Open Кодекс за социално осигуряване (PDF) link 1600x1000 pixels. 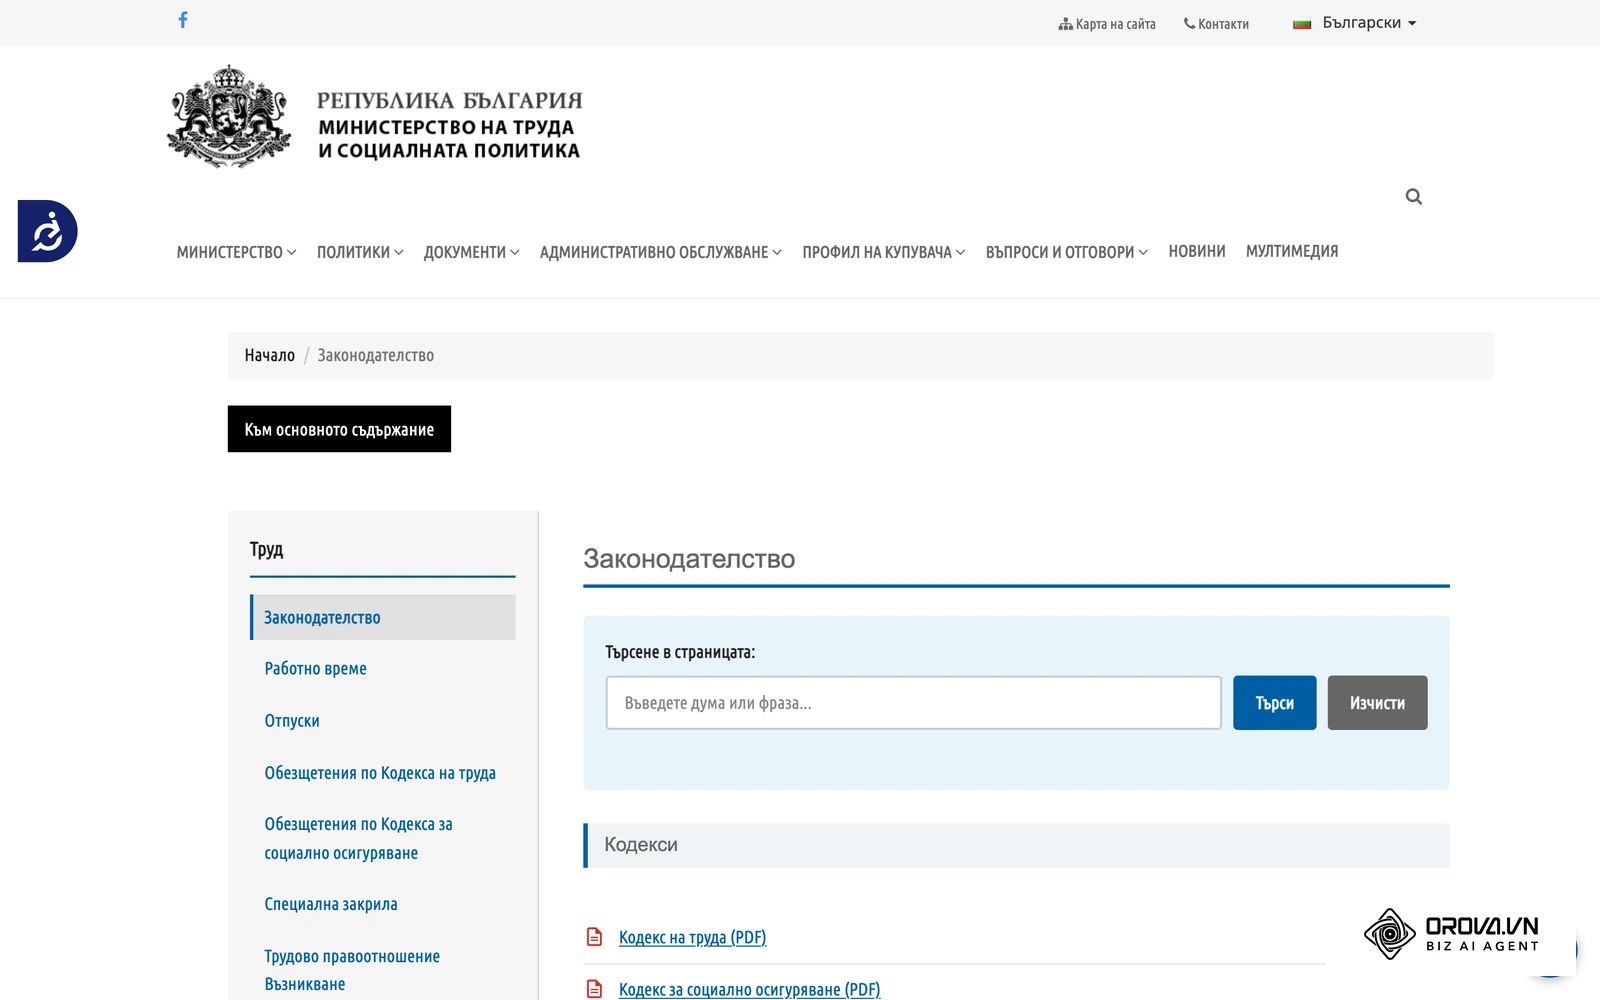click(749, 989)
